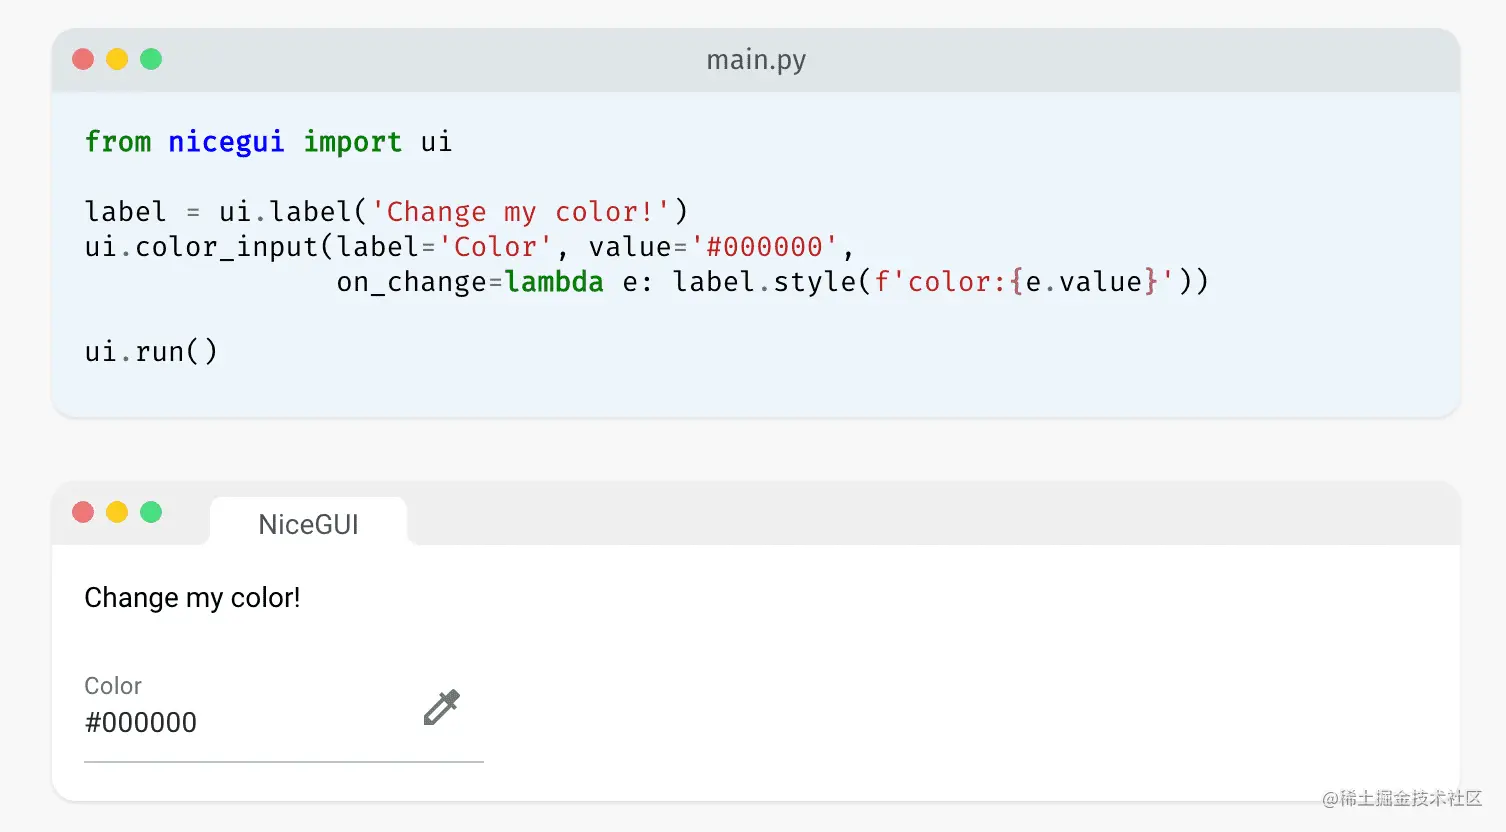Maximize the NiceGUI window with green dot
This screenshot has width=1506, height=832.
(x=151, y=512)
